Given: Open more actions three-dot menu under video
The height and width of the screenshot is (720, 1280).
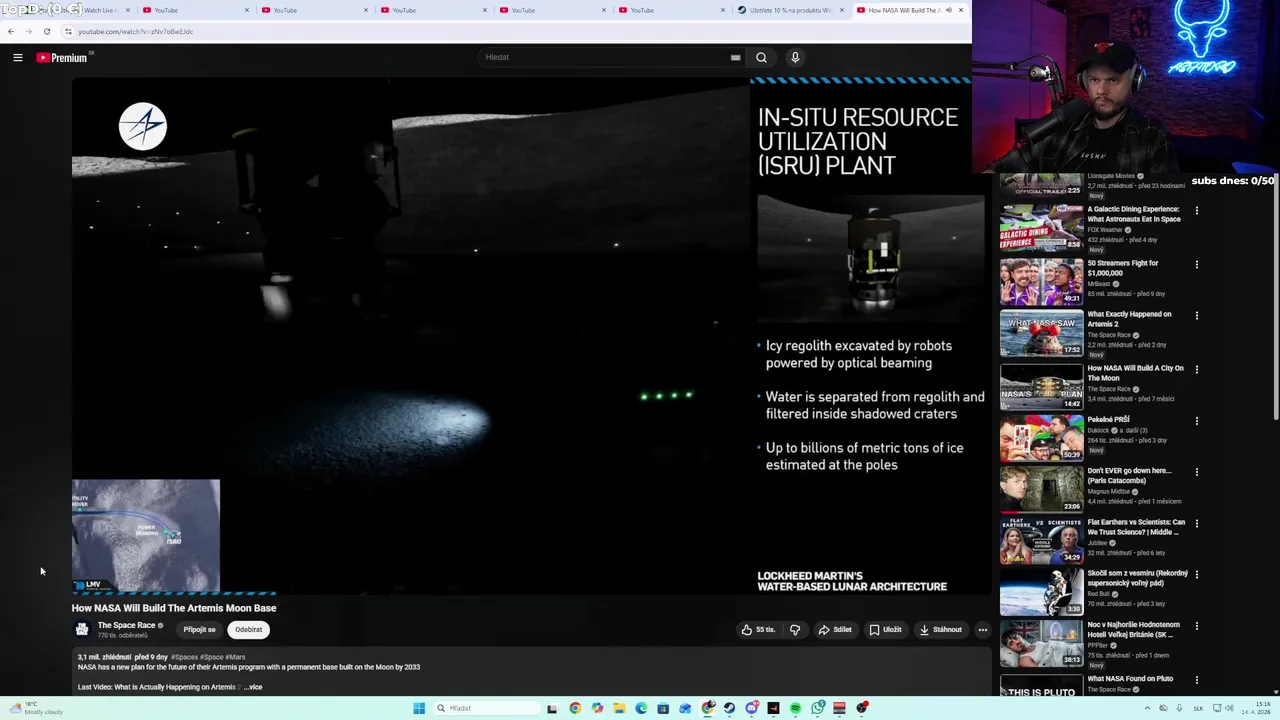Looking at the screenshot, I should tap(983, 630).
